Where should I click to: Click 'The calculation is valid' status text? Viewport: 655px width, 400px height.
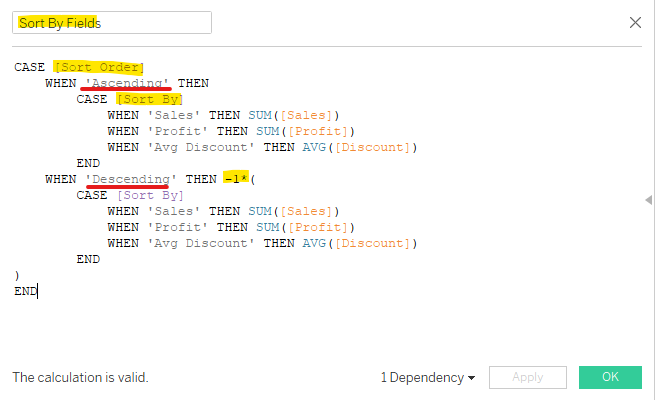pyautogui.click(x=80, y=378)
